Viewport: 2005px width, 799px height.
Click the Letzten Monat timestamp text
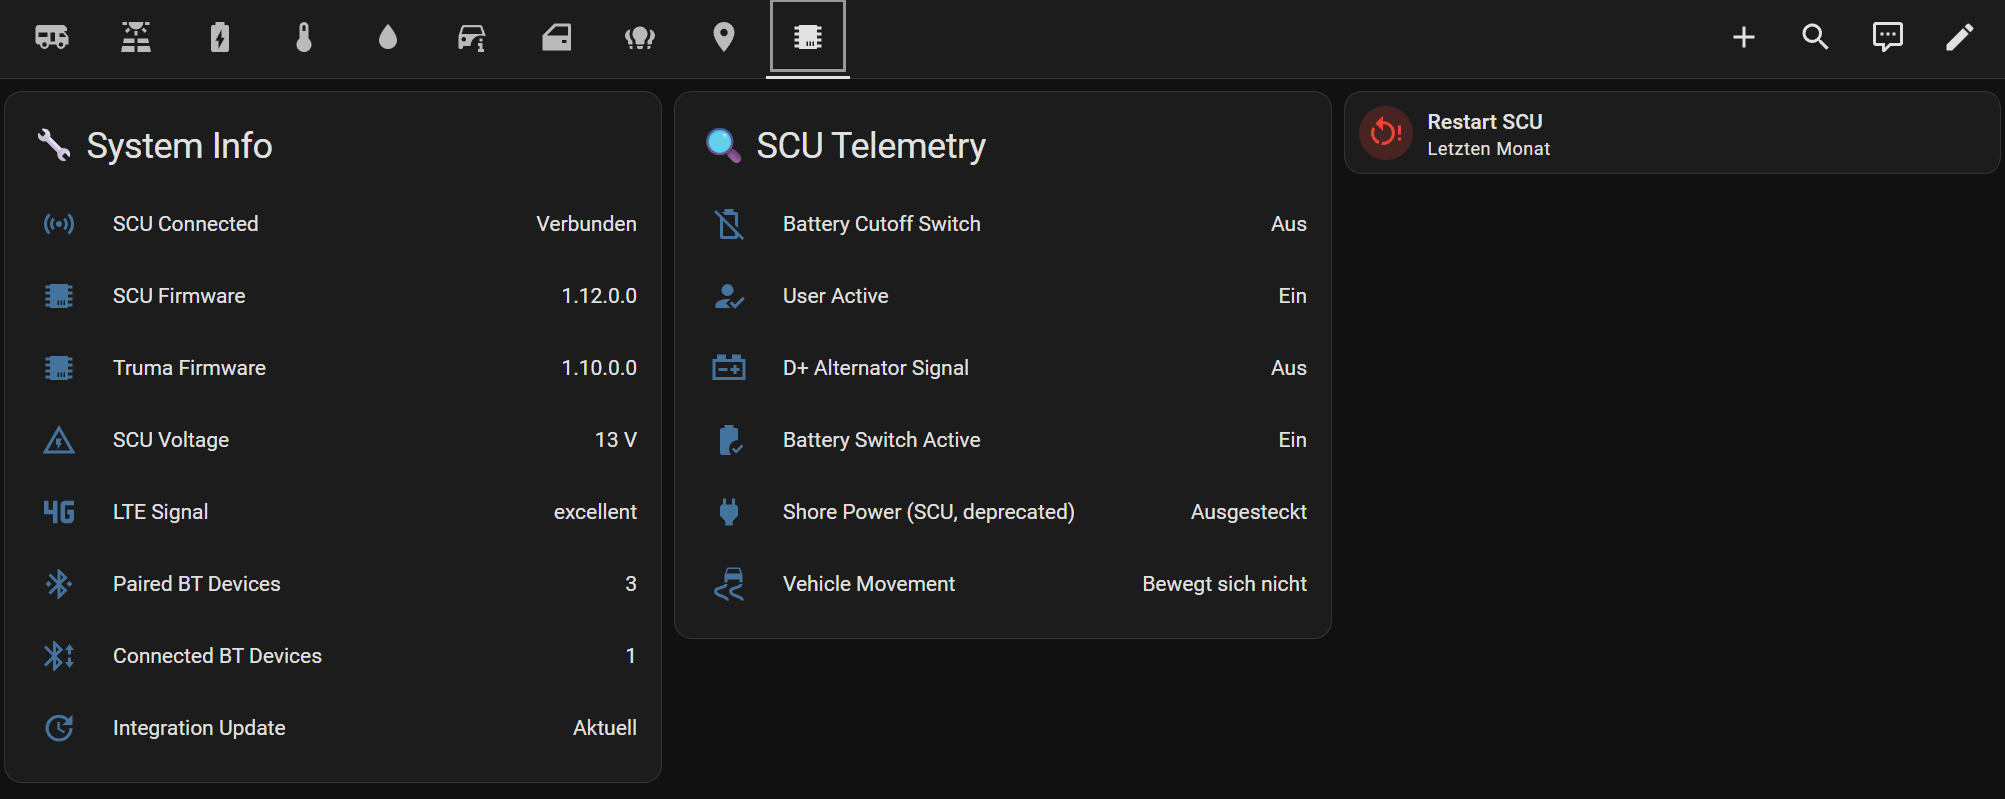(x=1488, y=149)
